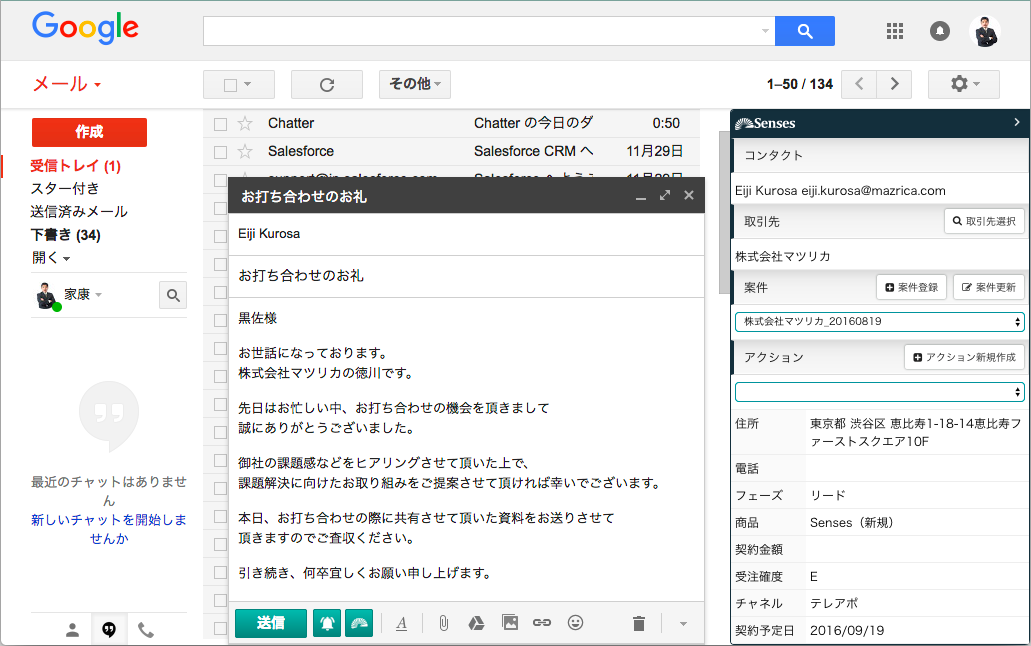
Task: Click the アクション新規作成 button
Action: [965, 357]
